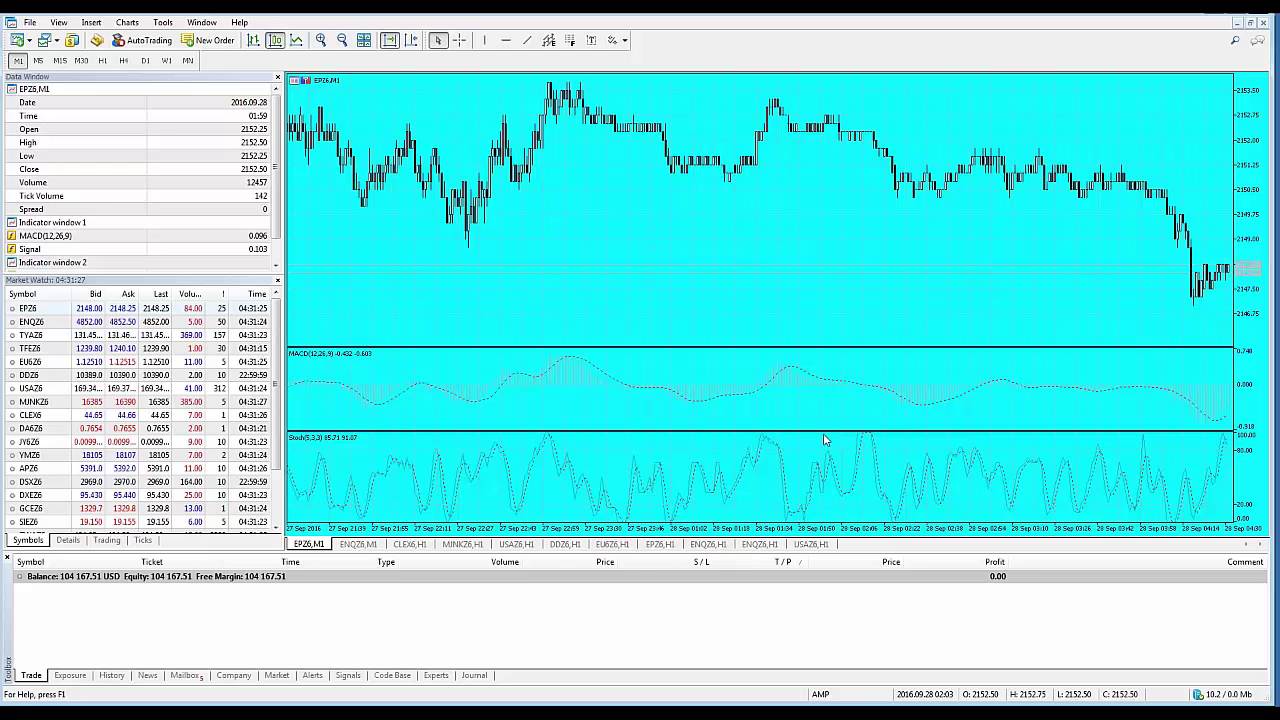The image size is (1280, 720).
Task: Switch to the Ticks tab in Market Watch
Action: 143,540
